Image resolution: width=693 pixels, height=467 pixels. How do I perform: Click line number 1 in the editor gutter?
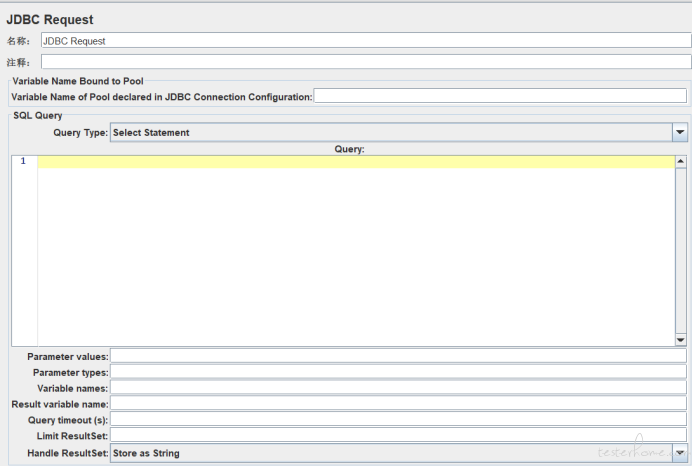coord(24,161)
